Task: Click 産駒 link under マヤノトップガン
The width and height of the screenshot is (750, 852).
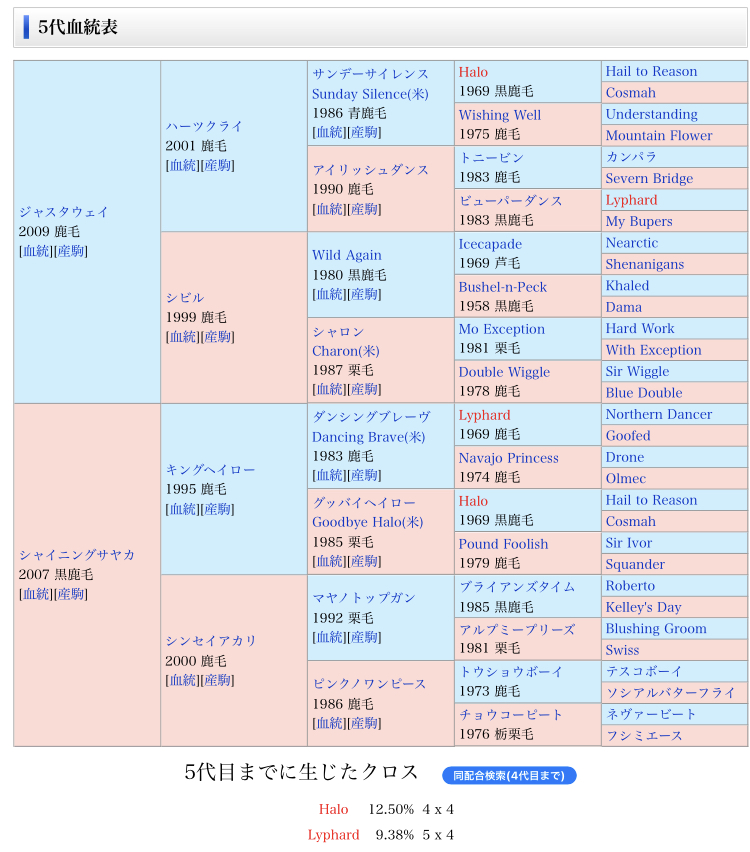Action: 364,638
